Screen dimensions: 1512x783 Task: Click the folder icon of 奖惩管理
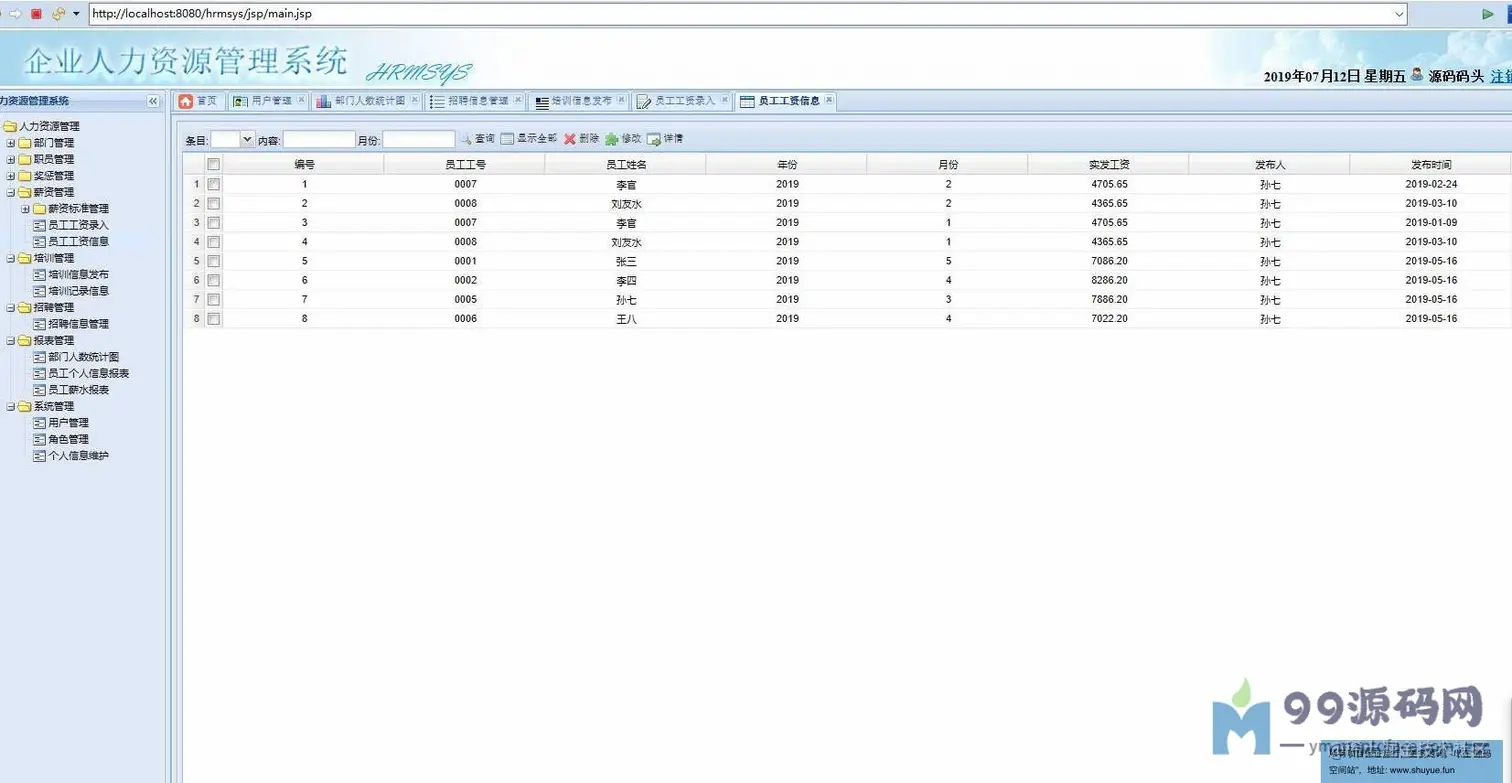(x=25, y=175)
